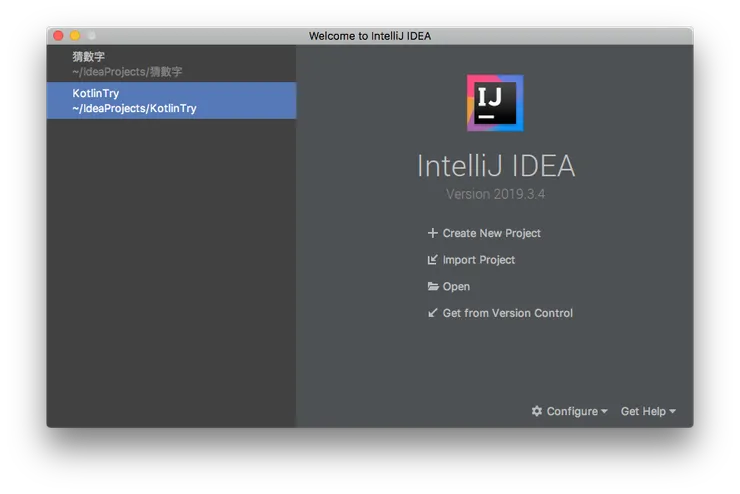Click the import arrow icon beside Import Project
The width and height of the screenshot is (740, 494).
click(x=432, y=260)
